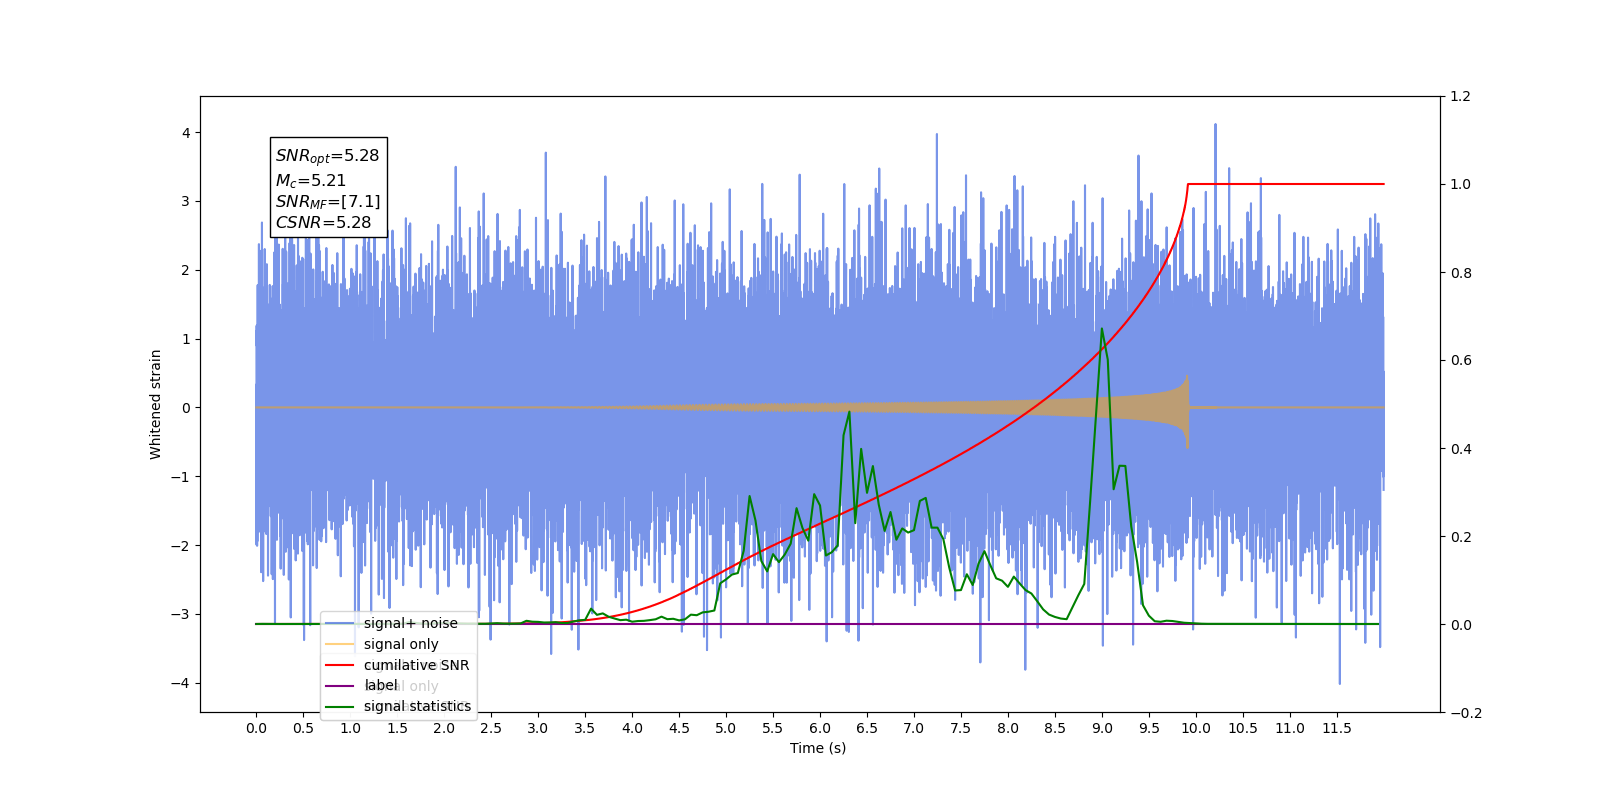The width and height of the screenshot is (1600, 800).
Task: Click the 'Time (s)' x-axis label
Action: click(x=818, y=748)
